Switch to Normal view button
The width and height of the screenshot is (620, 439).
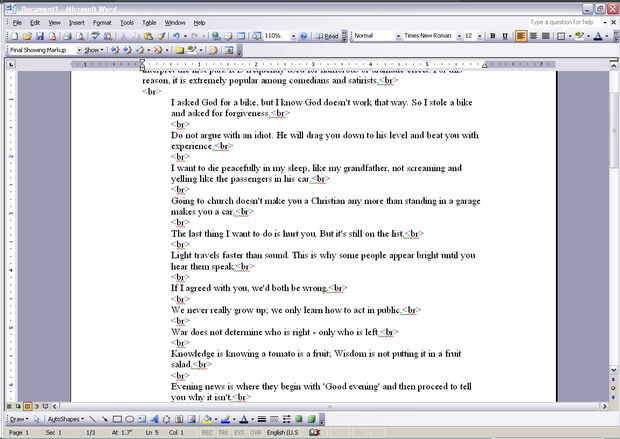coord(9,406)
